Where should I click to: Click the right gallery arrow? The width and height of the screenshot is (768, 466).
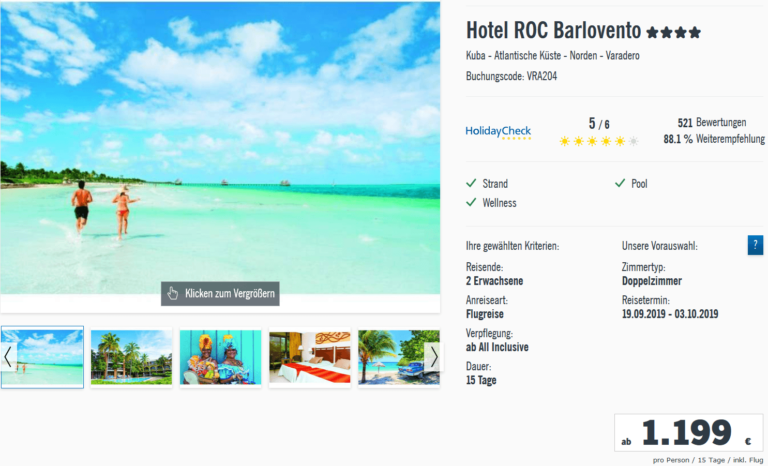[433, 357]
